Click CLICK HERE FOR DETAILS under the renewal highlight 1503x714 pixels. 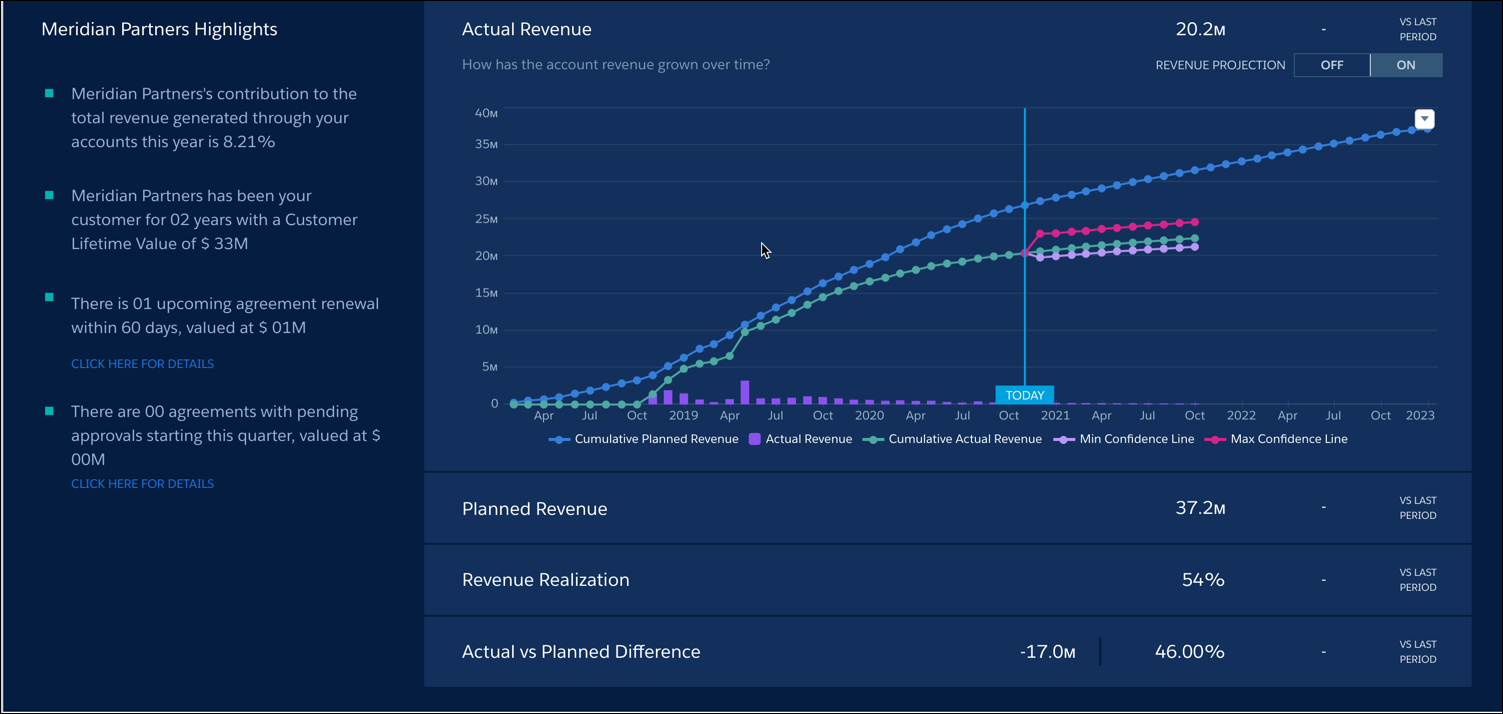point(142,363)
